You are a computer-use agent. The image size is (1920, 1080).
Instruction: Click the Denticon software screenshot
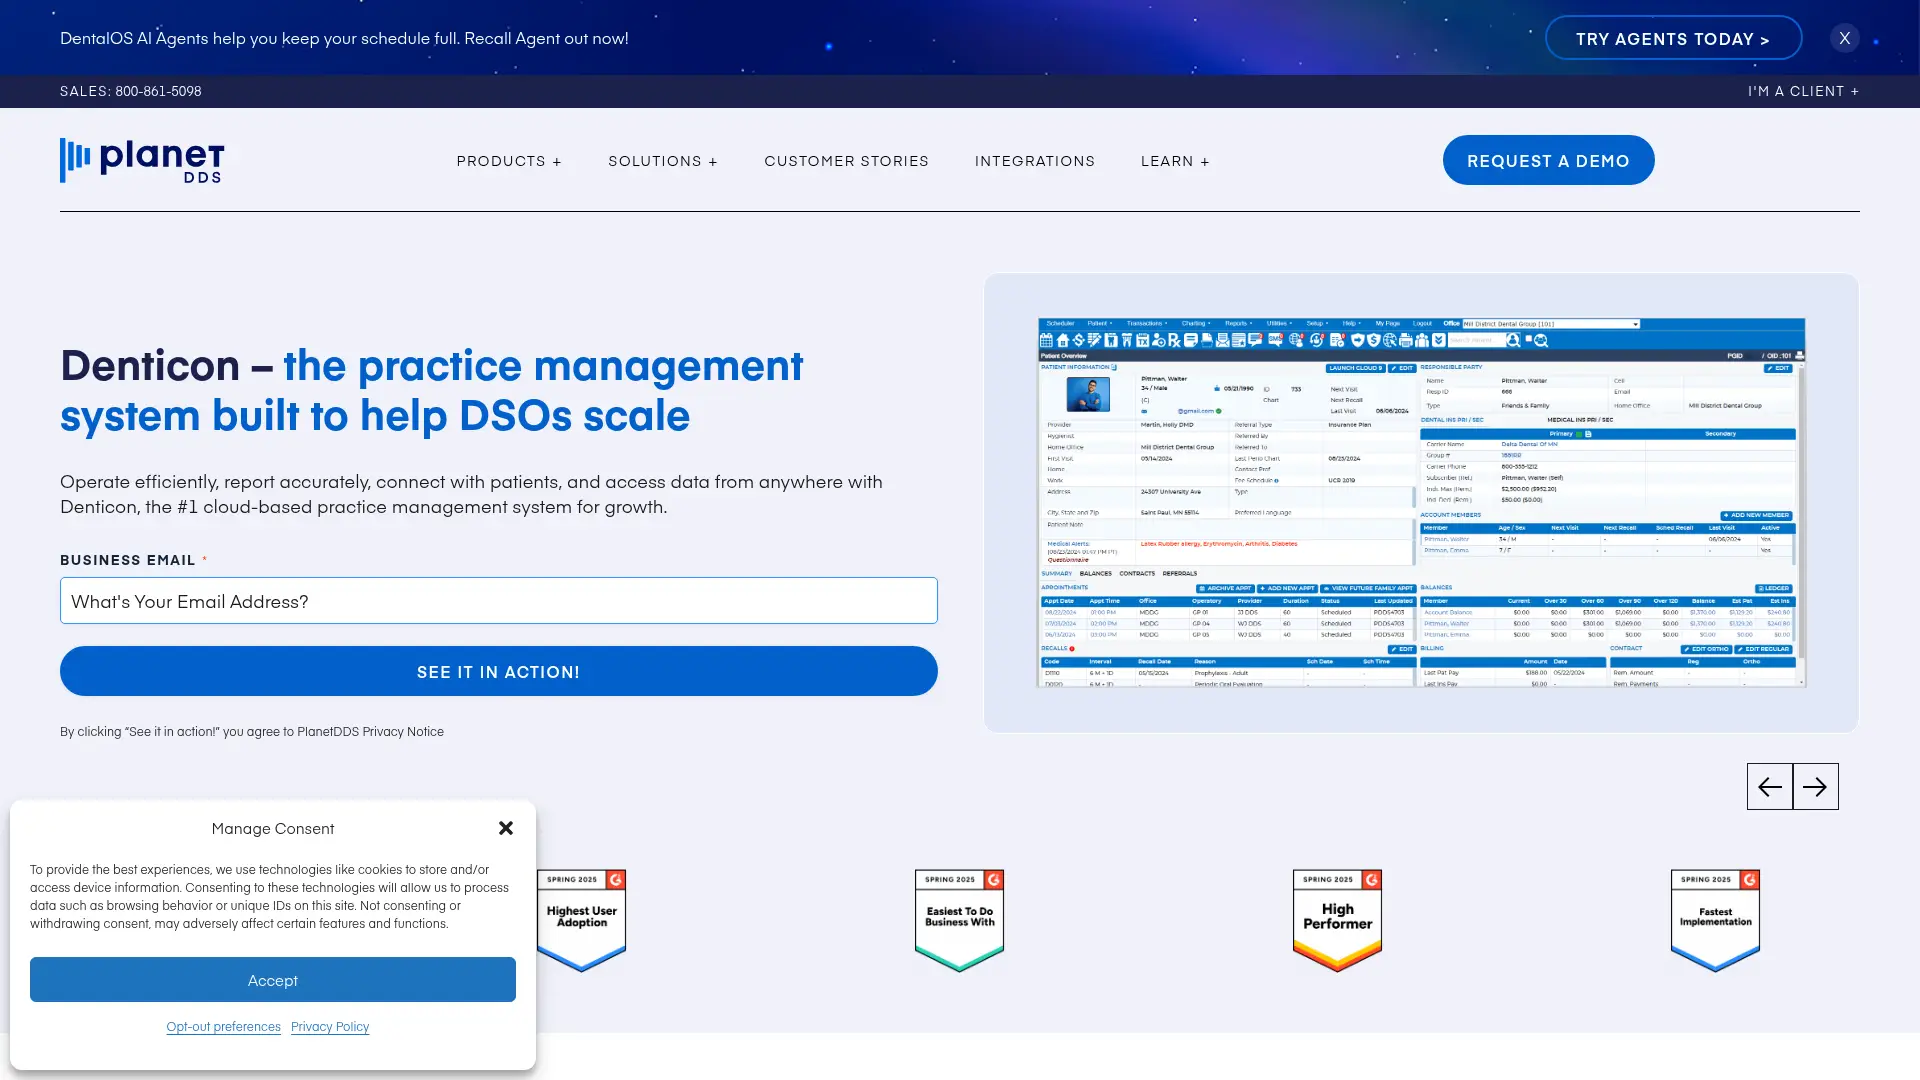click(x=1421, y=503)
